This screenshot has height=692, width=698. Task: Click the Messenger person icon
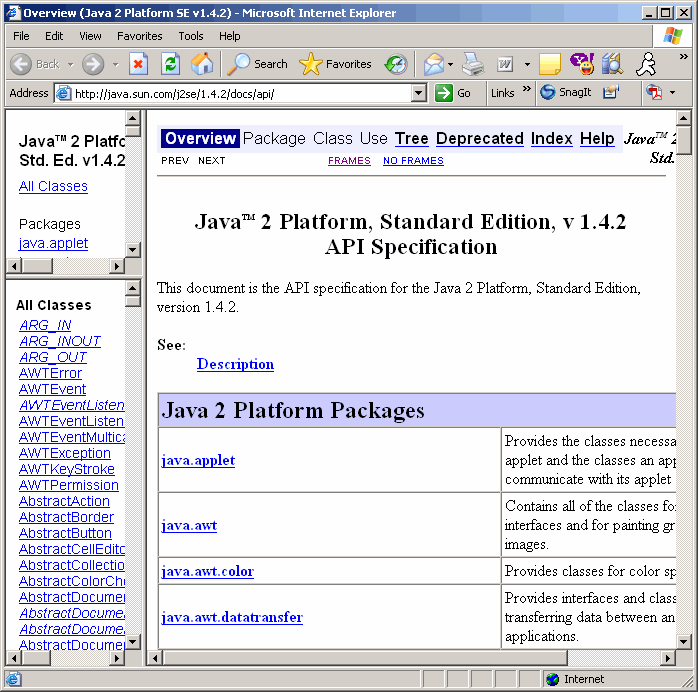(x=646, y=65)
